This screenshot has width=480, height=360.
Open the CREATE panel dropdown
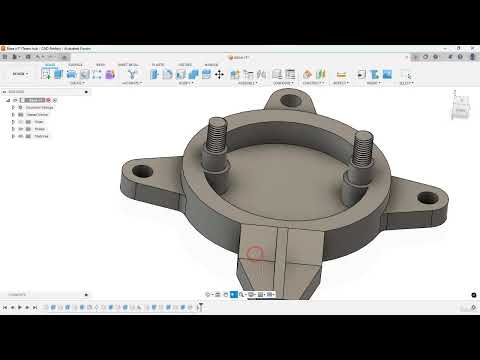(x=78, y=83)
